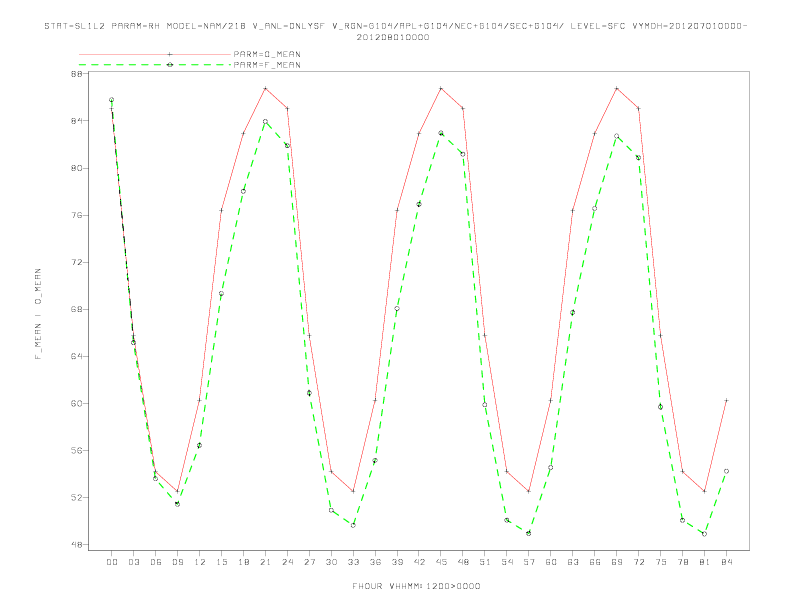Click the vertical axis title F_MEAN | O_MEAN

click(38, 314)
